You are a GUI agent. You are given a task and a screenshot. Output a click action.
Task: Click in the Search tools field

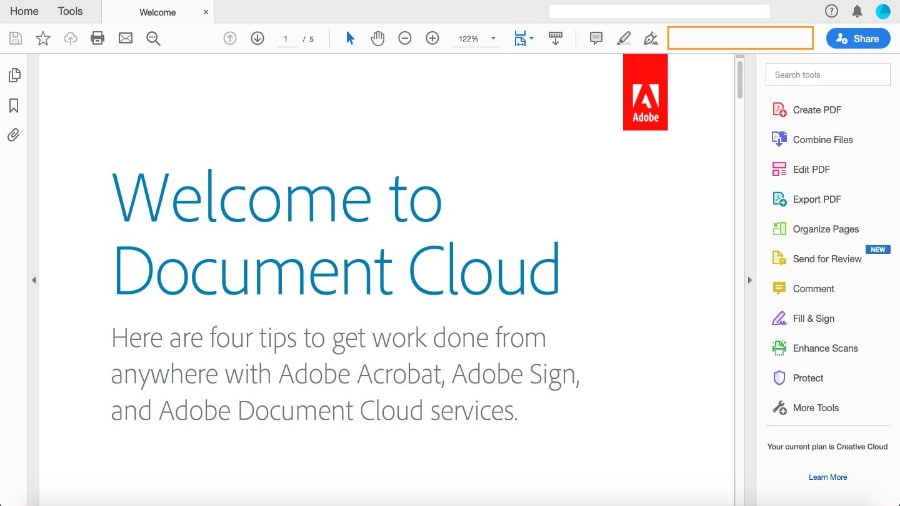827,74
